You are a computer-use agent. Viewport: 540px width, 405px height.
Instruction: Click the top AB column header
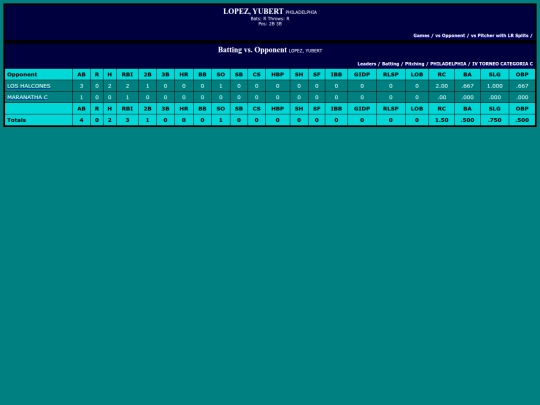(81, 74)
